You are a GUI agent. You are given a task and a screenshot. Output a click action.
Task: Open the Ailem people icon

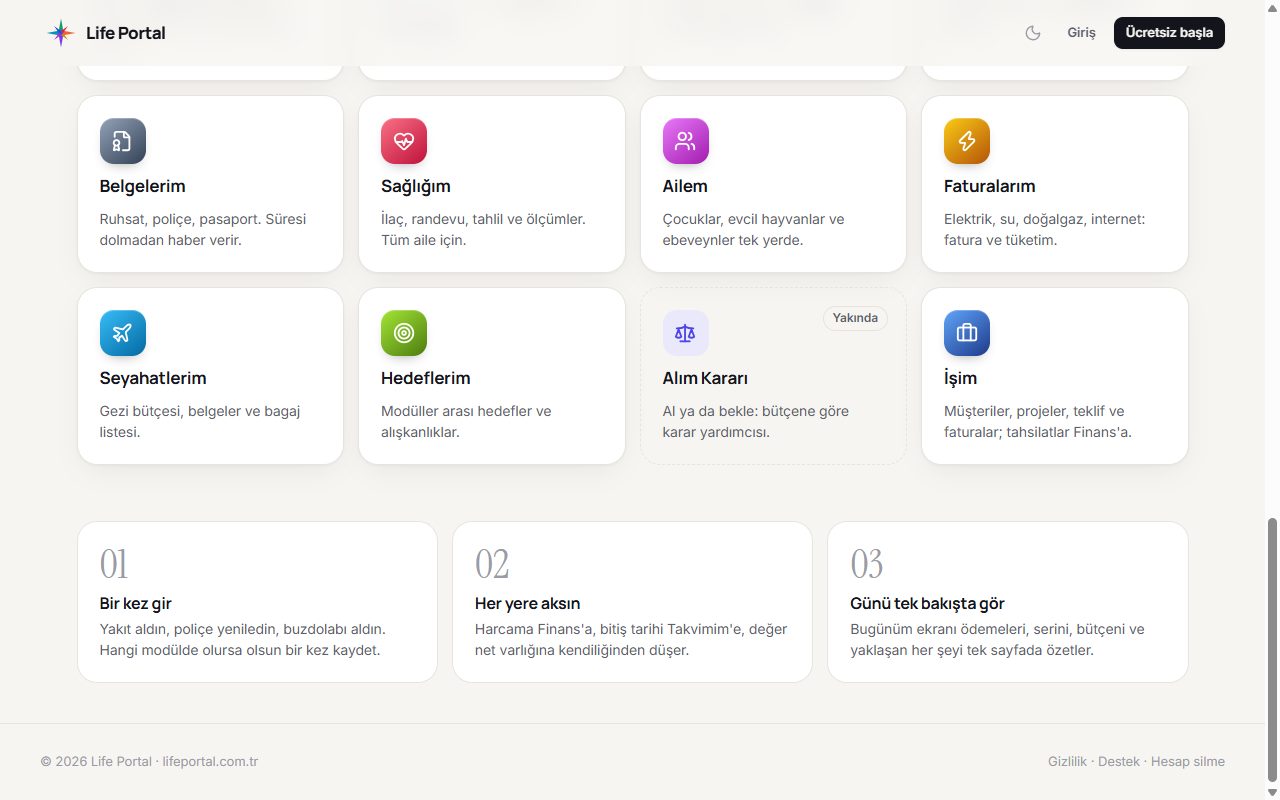click(685, 141)
